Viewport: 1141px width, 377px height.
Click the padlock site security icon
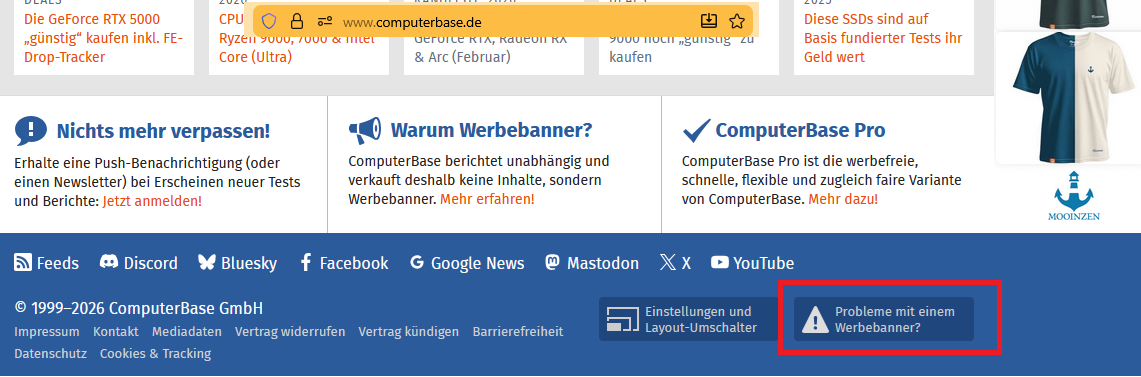click(297, 21)
